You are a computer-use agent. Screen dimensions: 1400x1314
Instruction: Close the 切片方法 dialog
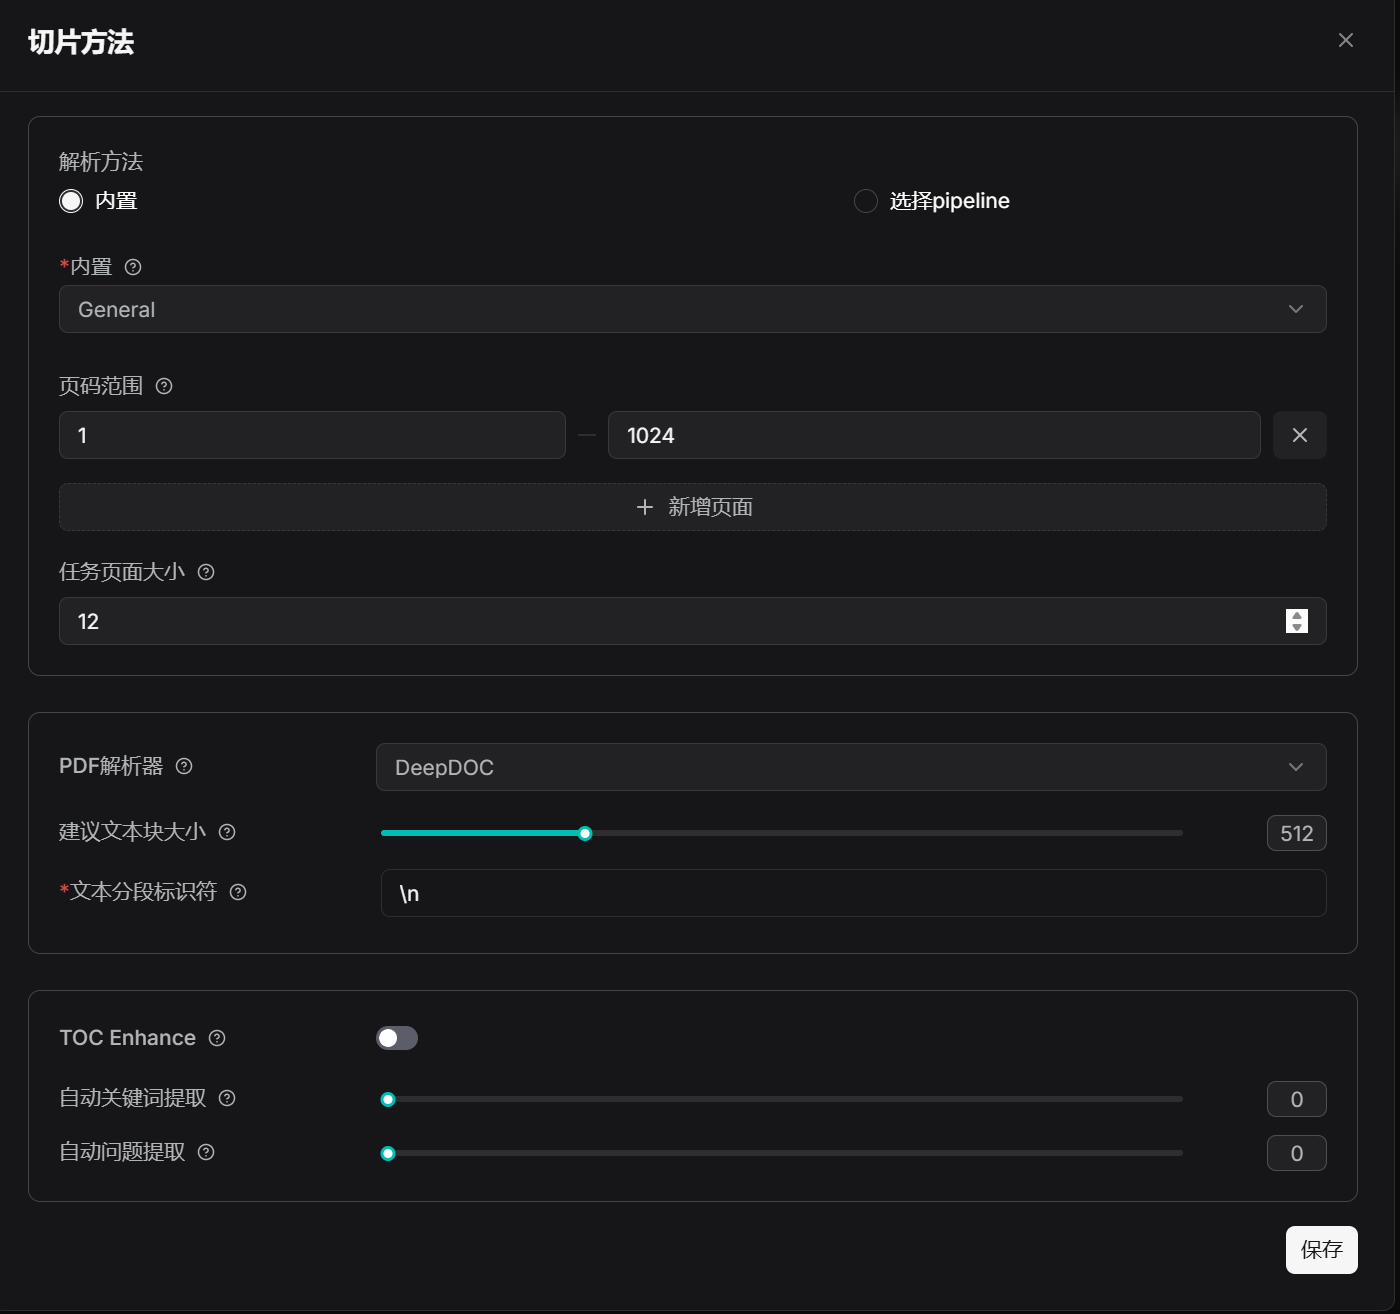tap(1346, 40)
